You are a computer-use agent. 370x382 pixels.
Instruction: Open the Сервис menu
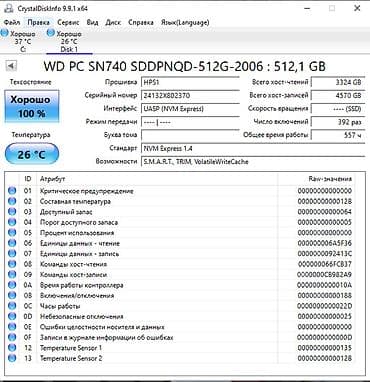[68, 22]
